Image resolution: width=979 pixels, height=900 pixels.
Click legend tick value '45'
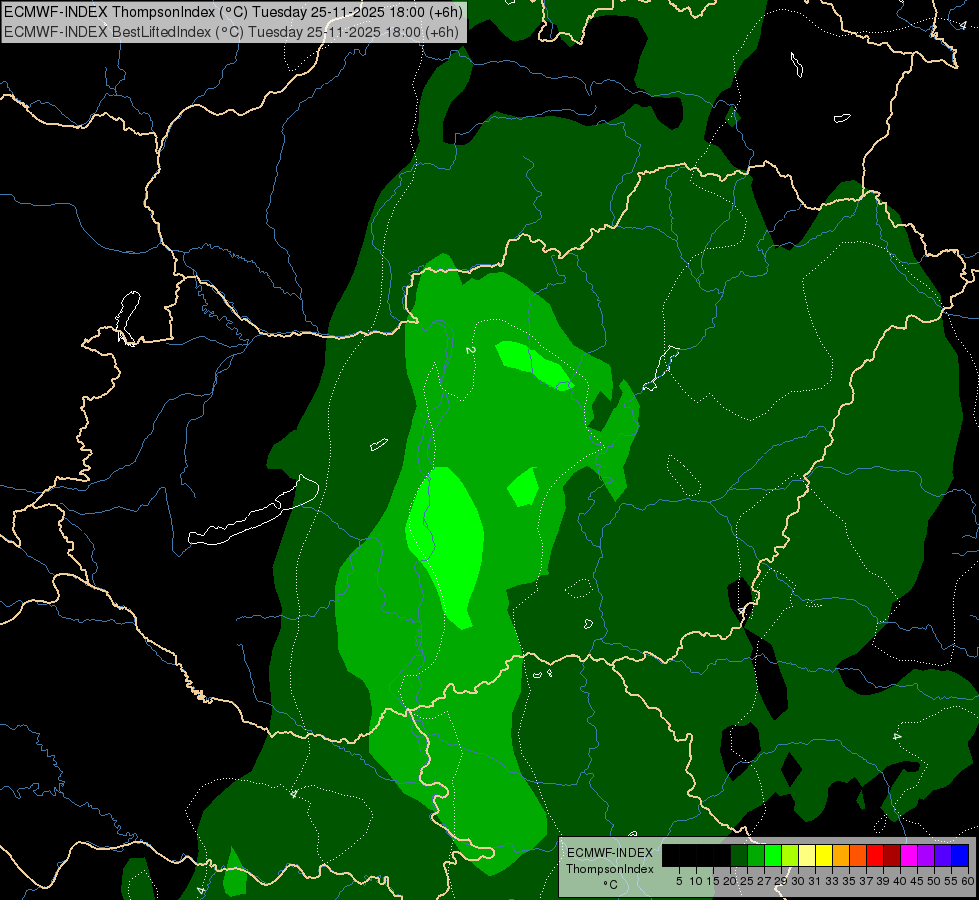point(917,881)
